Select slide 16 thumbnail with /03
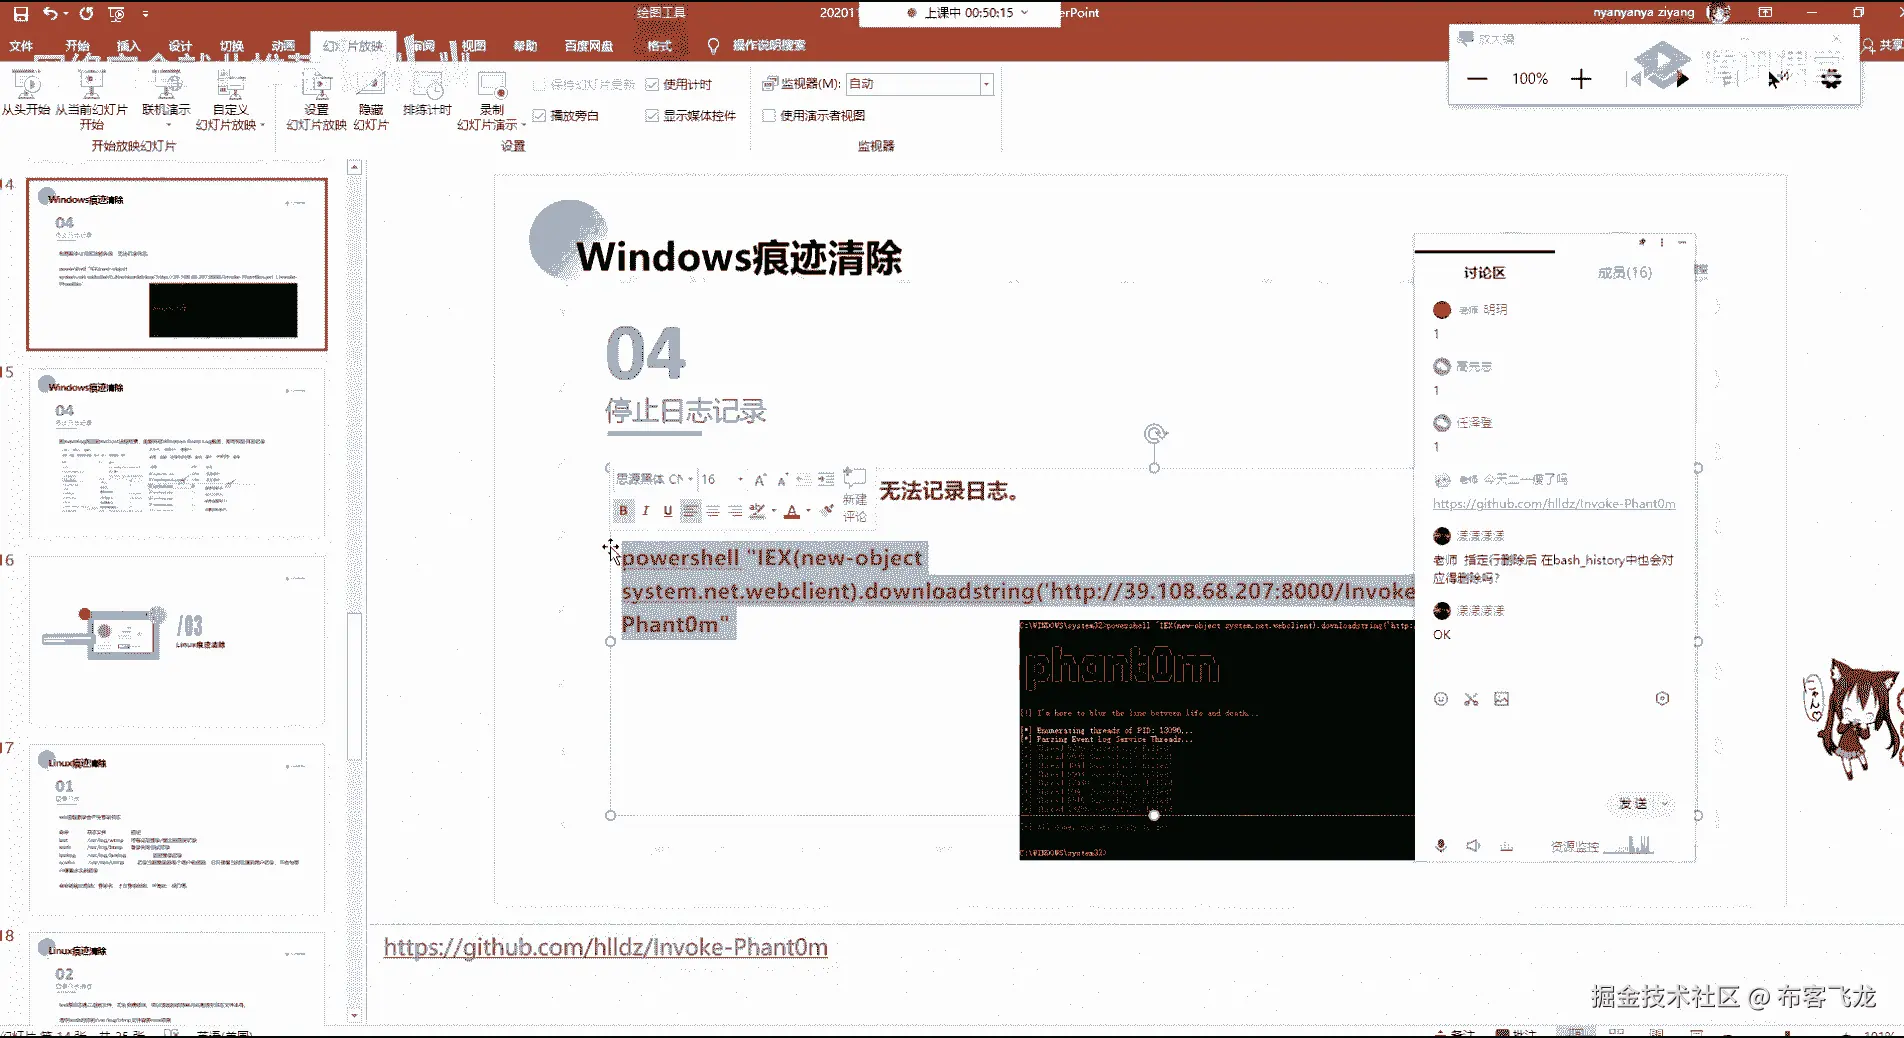Viewport: 1904px width, 1038px height. click(177, 641)
